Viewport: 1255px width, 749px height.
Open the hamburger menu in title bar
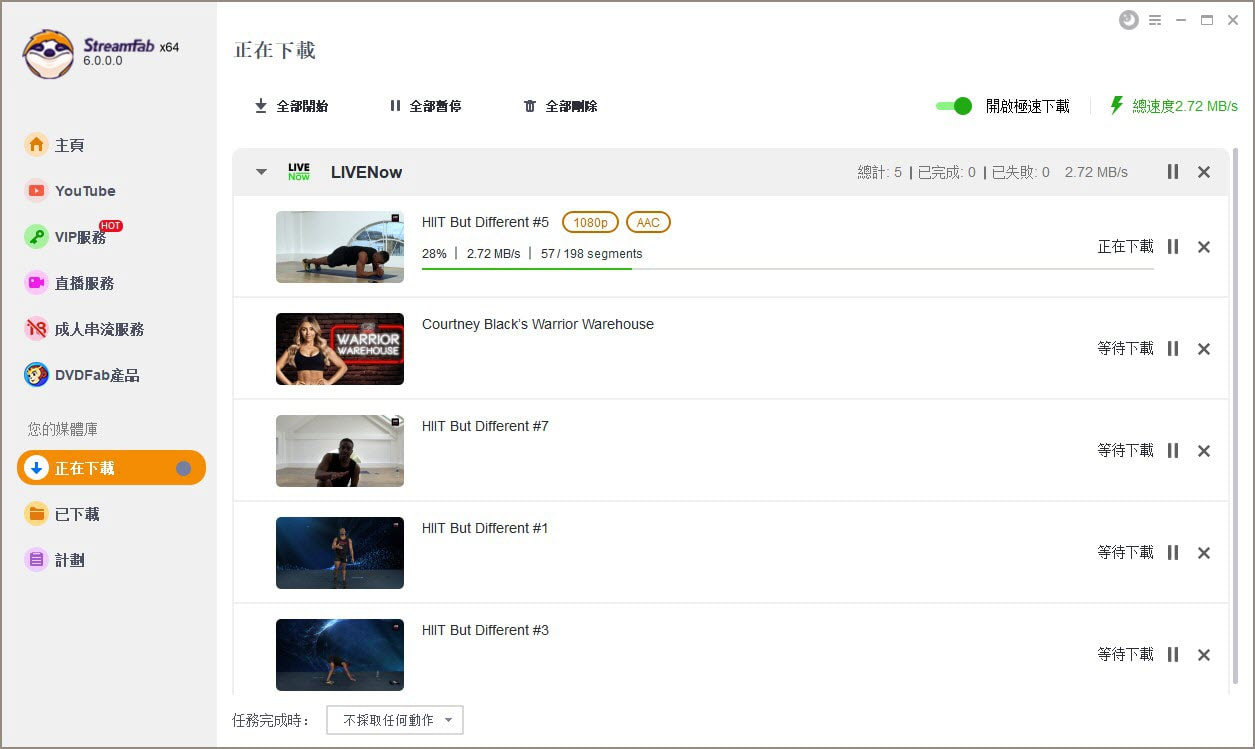click(x=1155, y=20)
